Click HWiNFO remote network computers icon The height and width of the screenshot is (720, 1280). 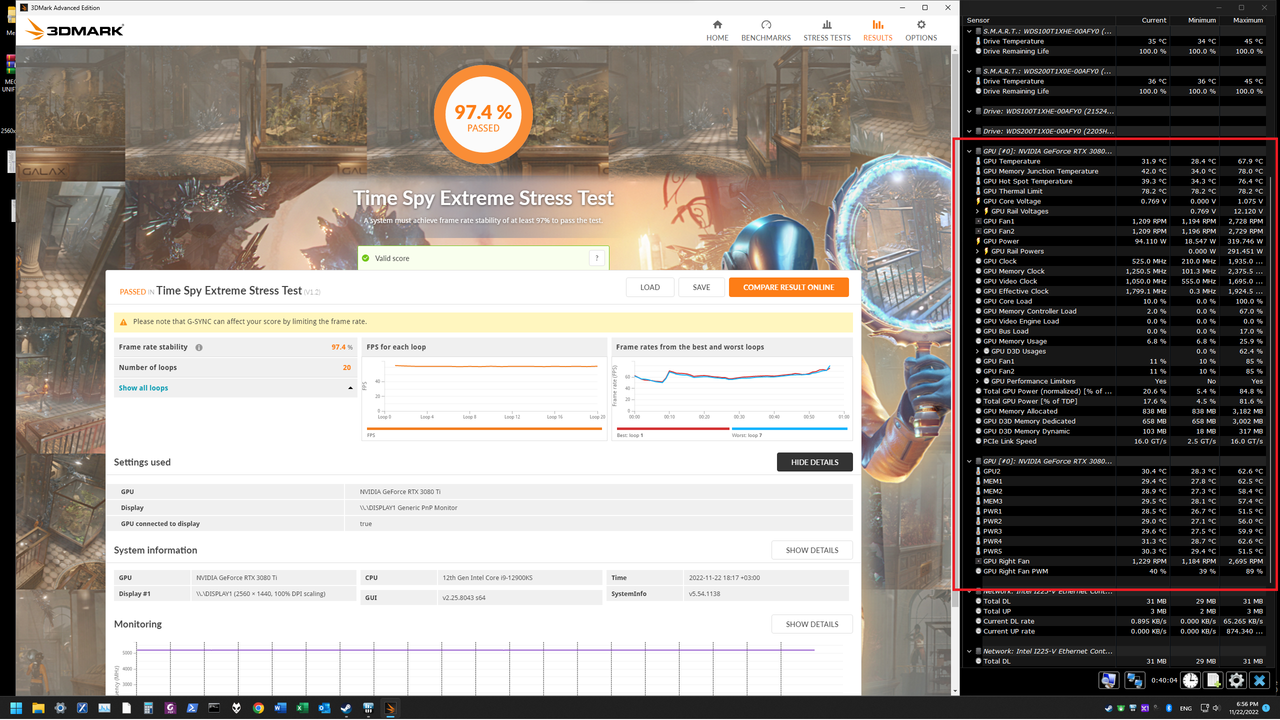click(x=1135, y=680)
